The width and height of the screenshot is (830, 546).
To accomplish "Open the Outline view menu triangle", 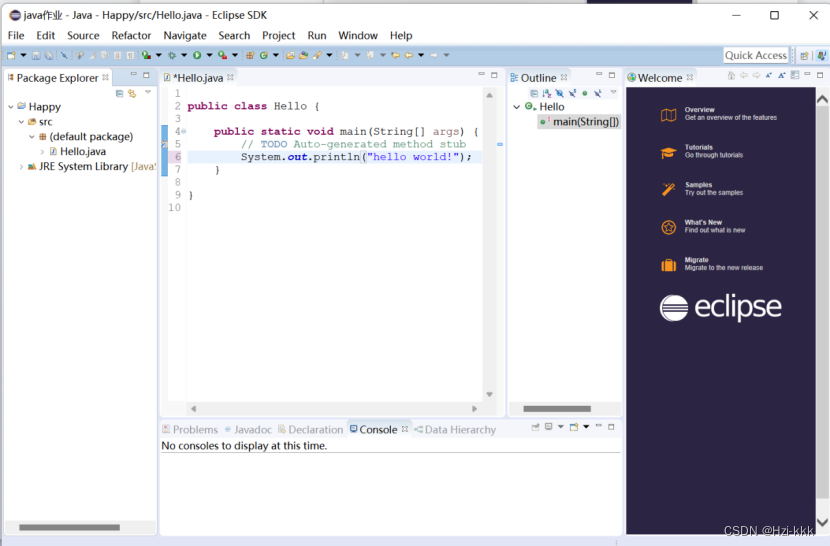I will click(614, 92).
